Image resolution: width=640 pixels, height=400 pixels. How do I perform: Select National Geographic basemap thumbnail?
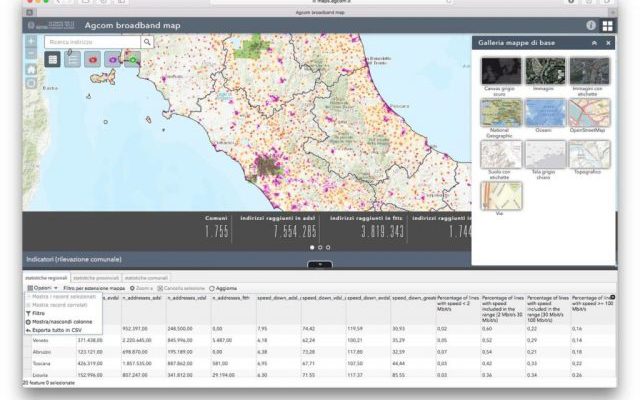coord(500,112)
